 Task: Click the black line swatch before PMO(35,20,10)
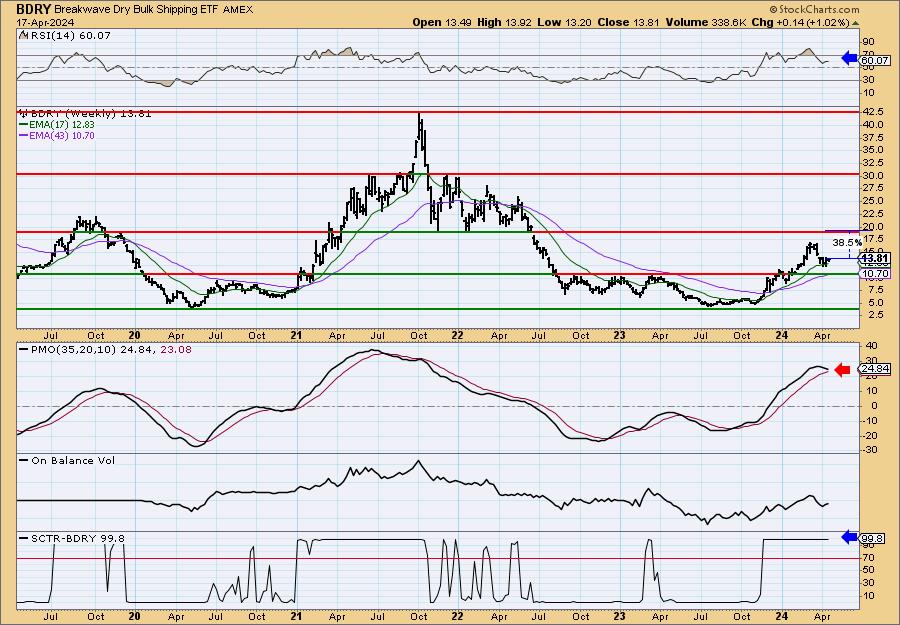(24, 350)
